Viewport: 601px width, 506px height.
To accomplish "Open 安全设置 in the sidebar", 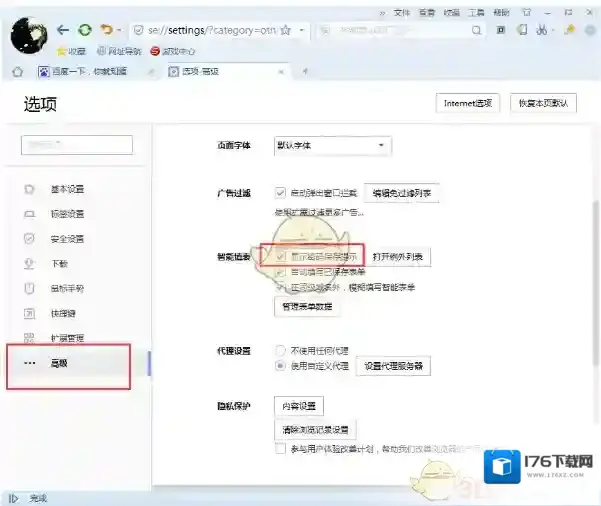I will (x=67, y=239).
